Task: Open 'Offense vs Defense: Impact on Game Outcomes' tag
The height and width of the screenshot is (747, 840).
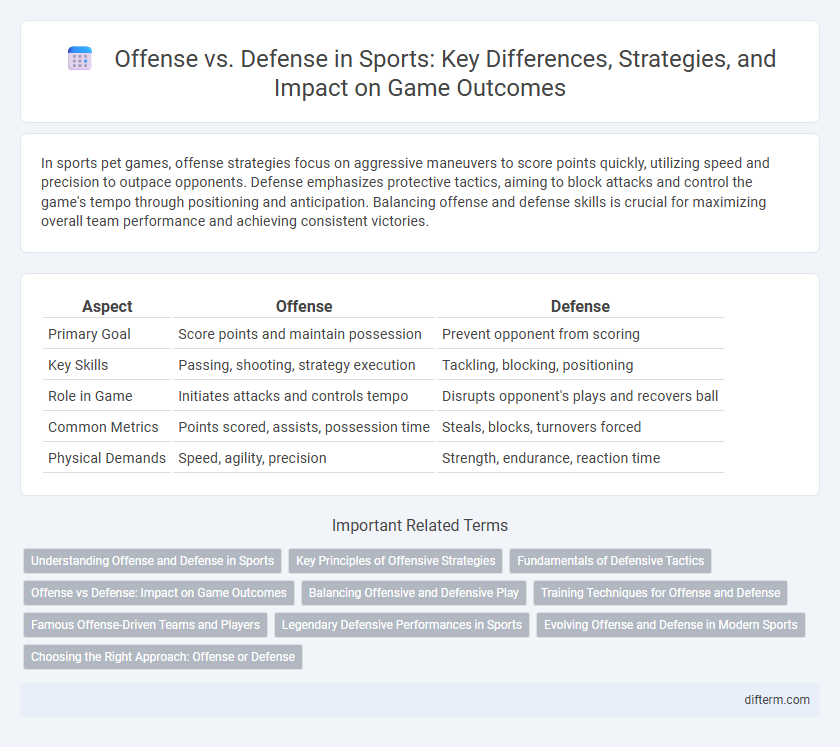Action: coord(159,593)
